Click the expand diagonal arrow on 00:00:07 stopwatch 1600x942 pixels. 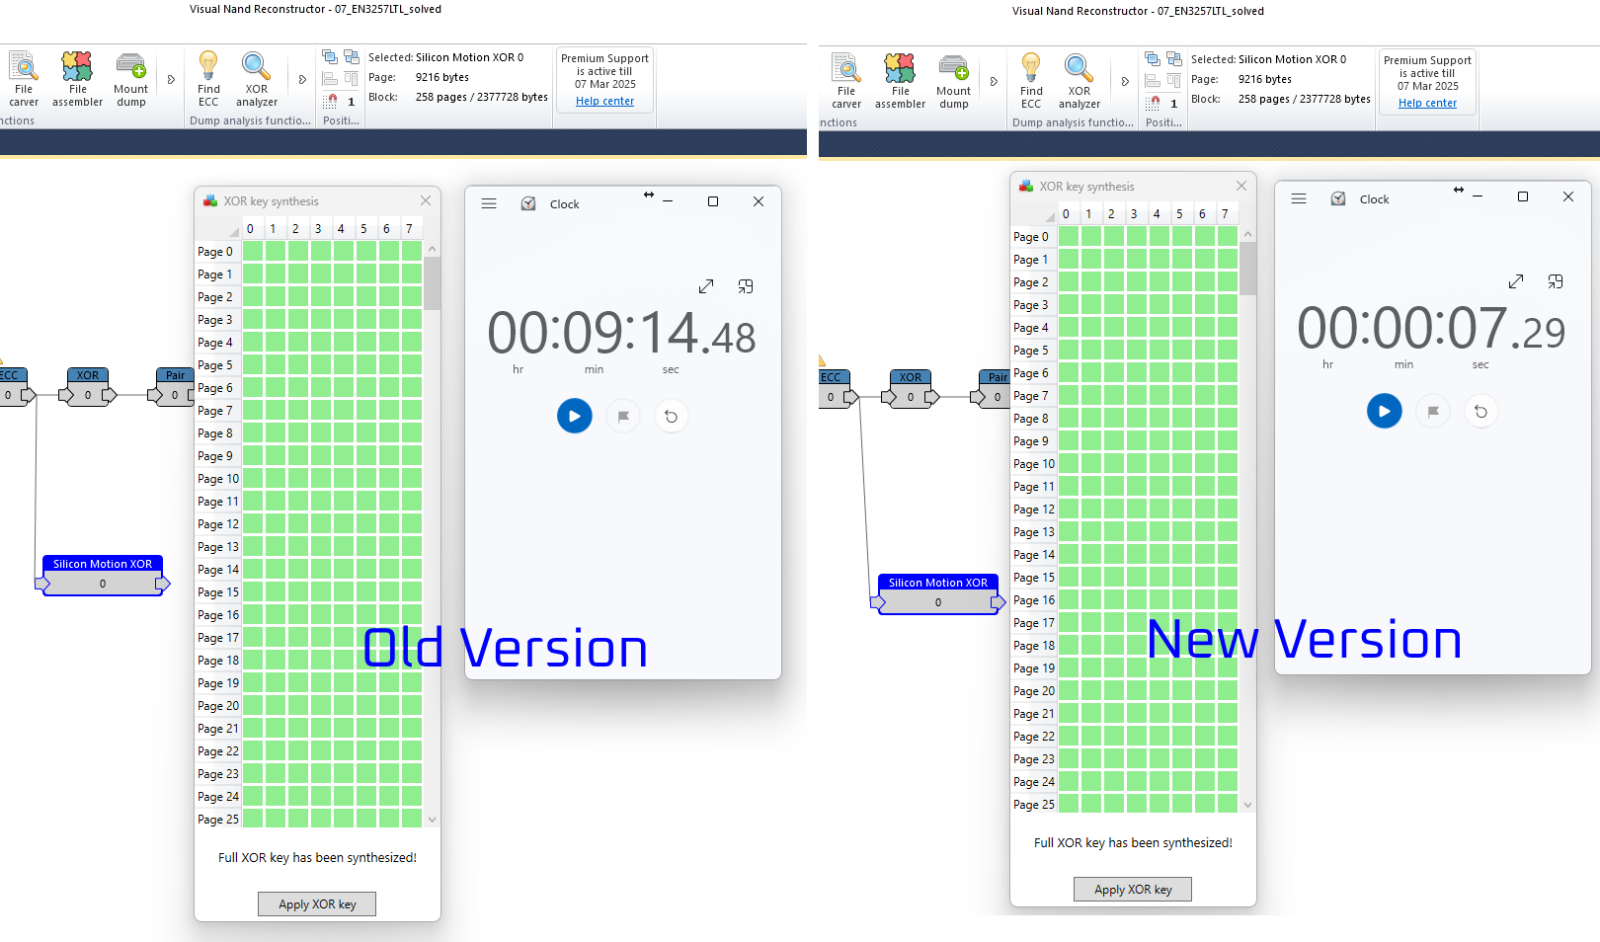(x=1516, y=282)
